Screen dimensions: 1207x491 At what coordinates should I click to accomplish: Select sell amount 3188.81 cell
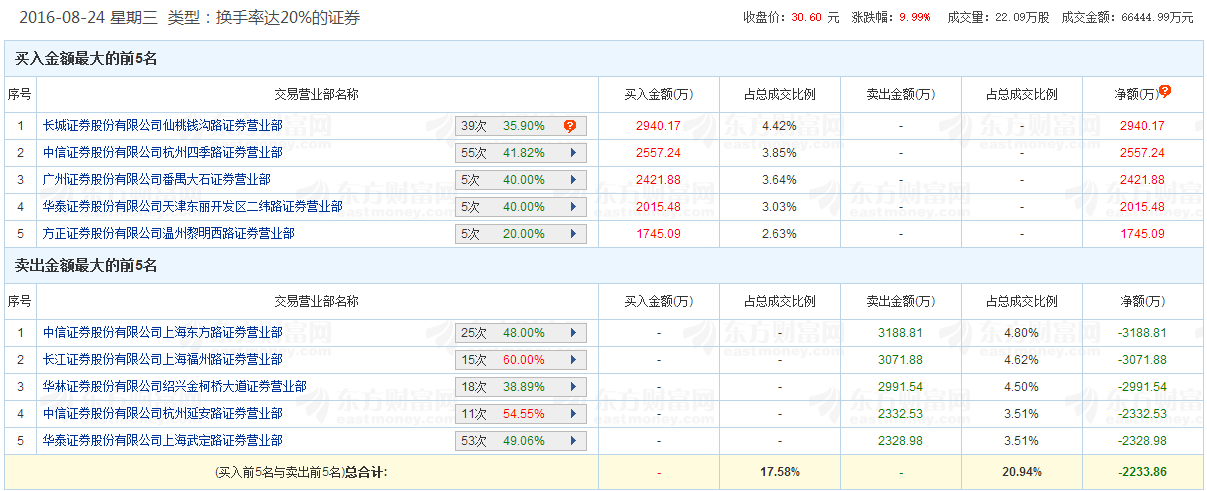point(900,333)
